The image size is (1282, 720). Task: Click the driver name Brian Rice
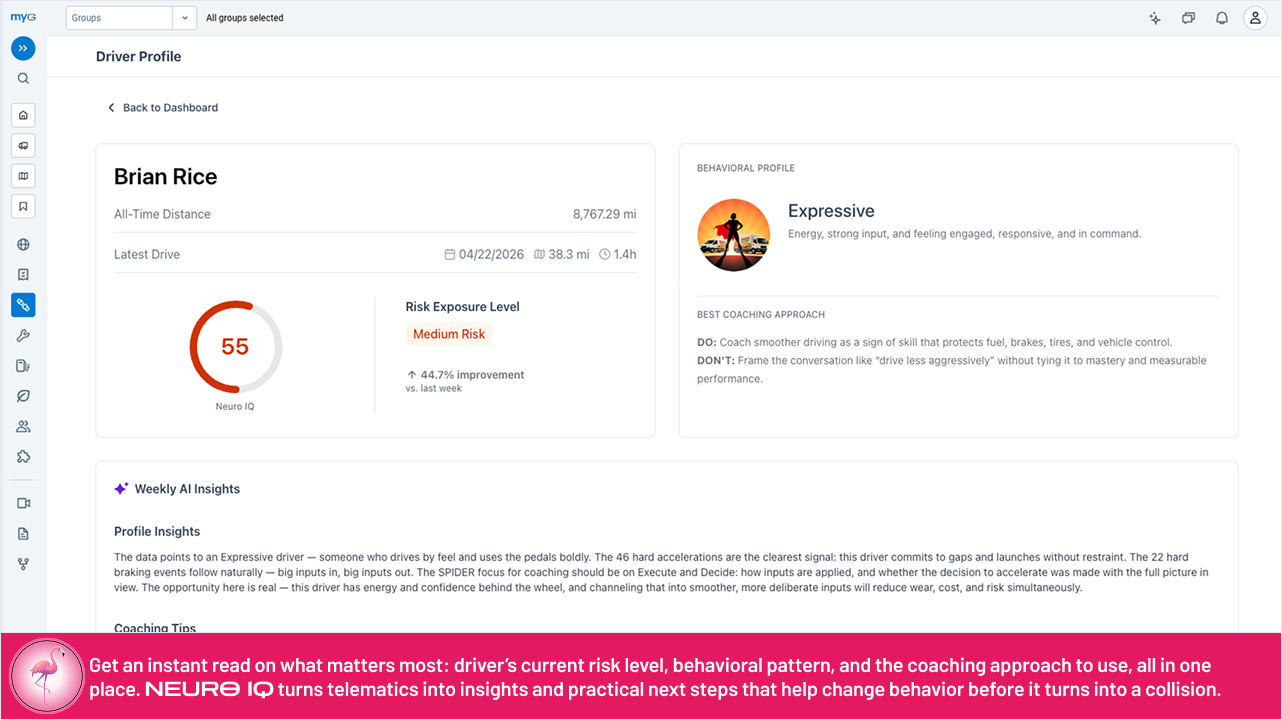(165, 177)
